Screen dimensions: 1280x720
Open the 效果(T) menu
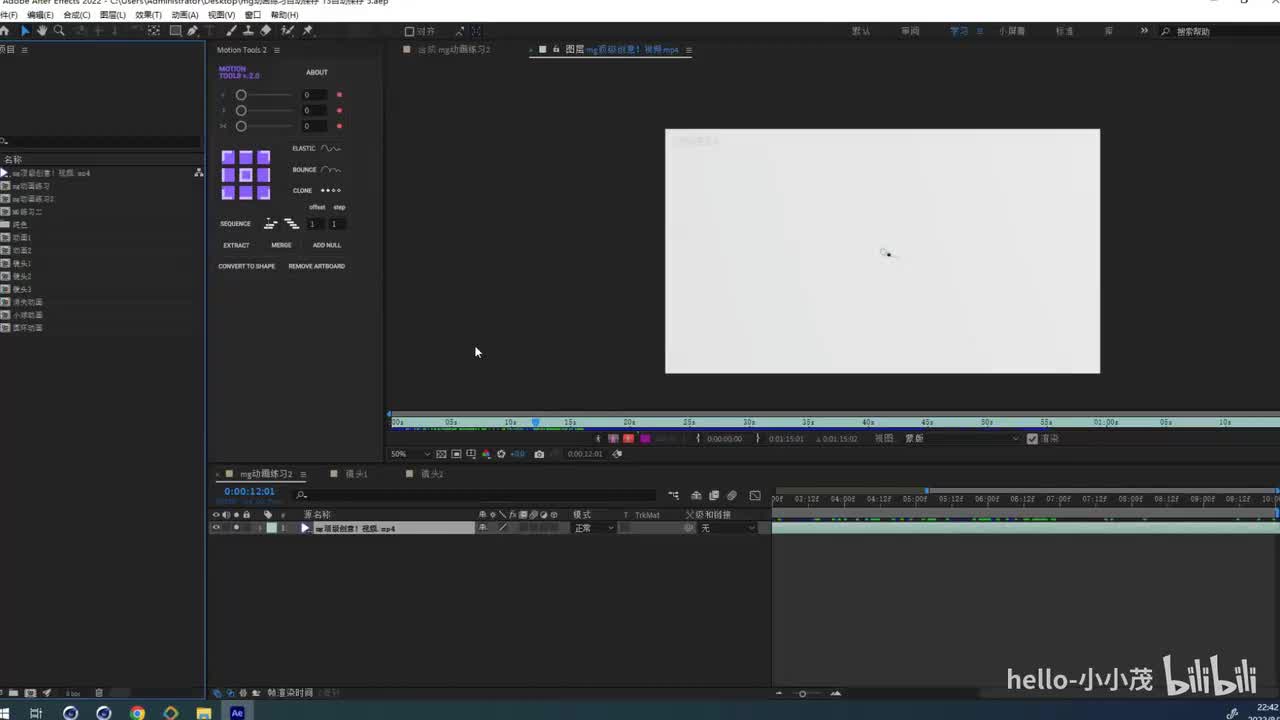pos(148,15)
